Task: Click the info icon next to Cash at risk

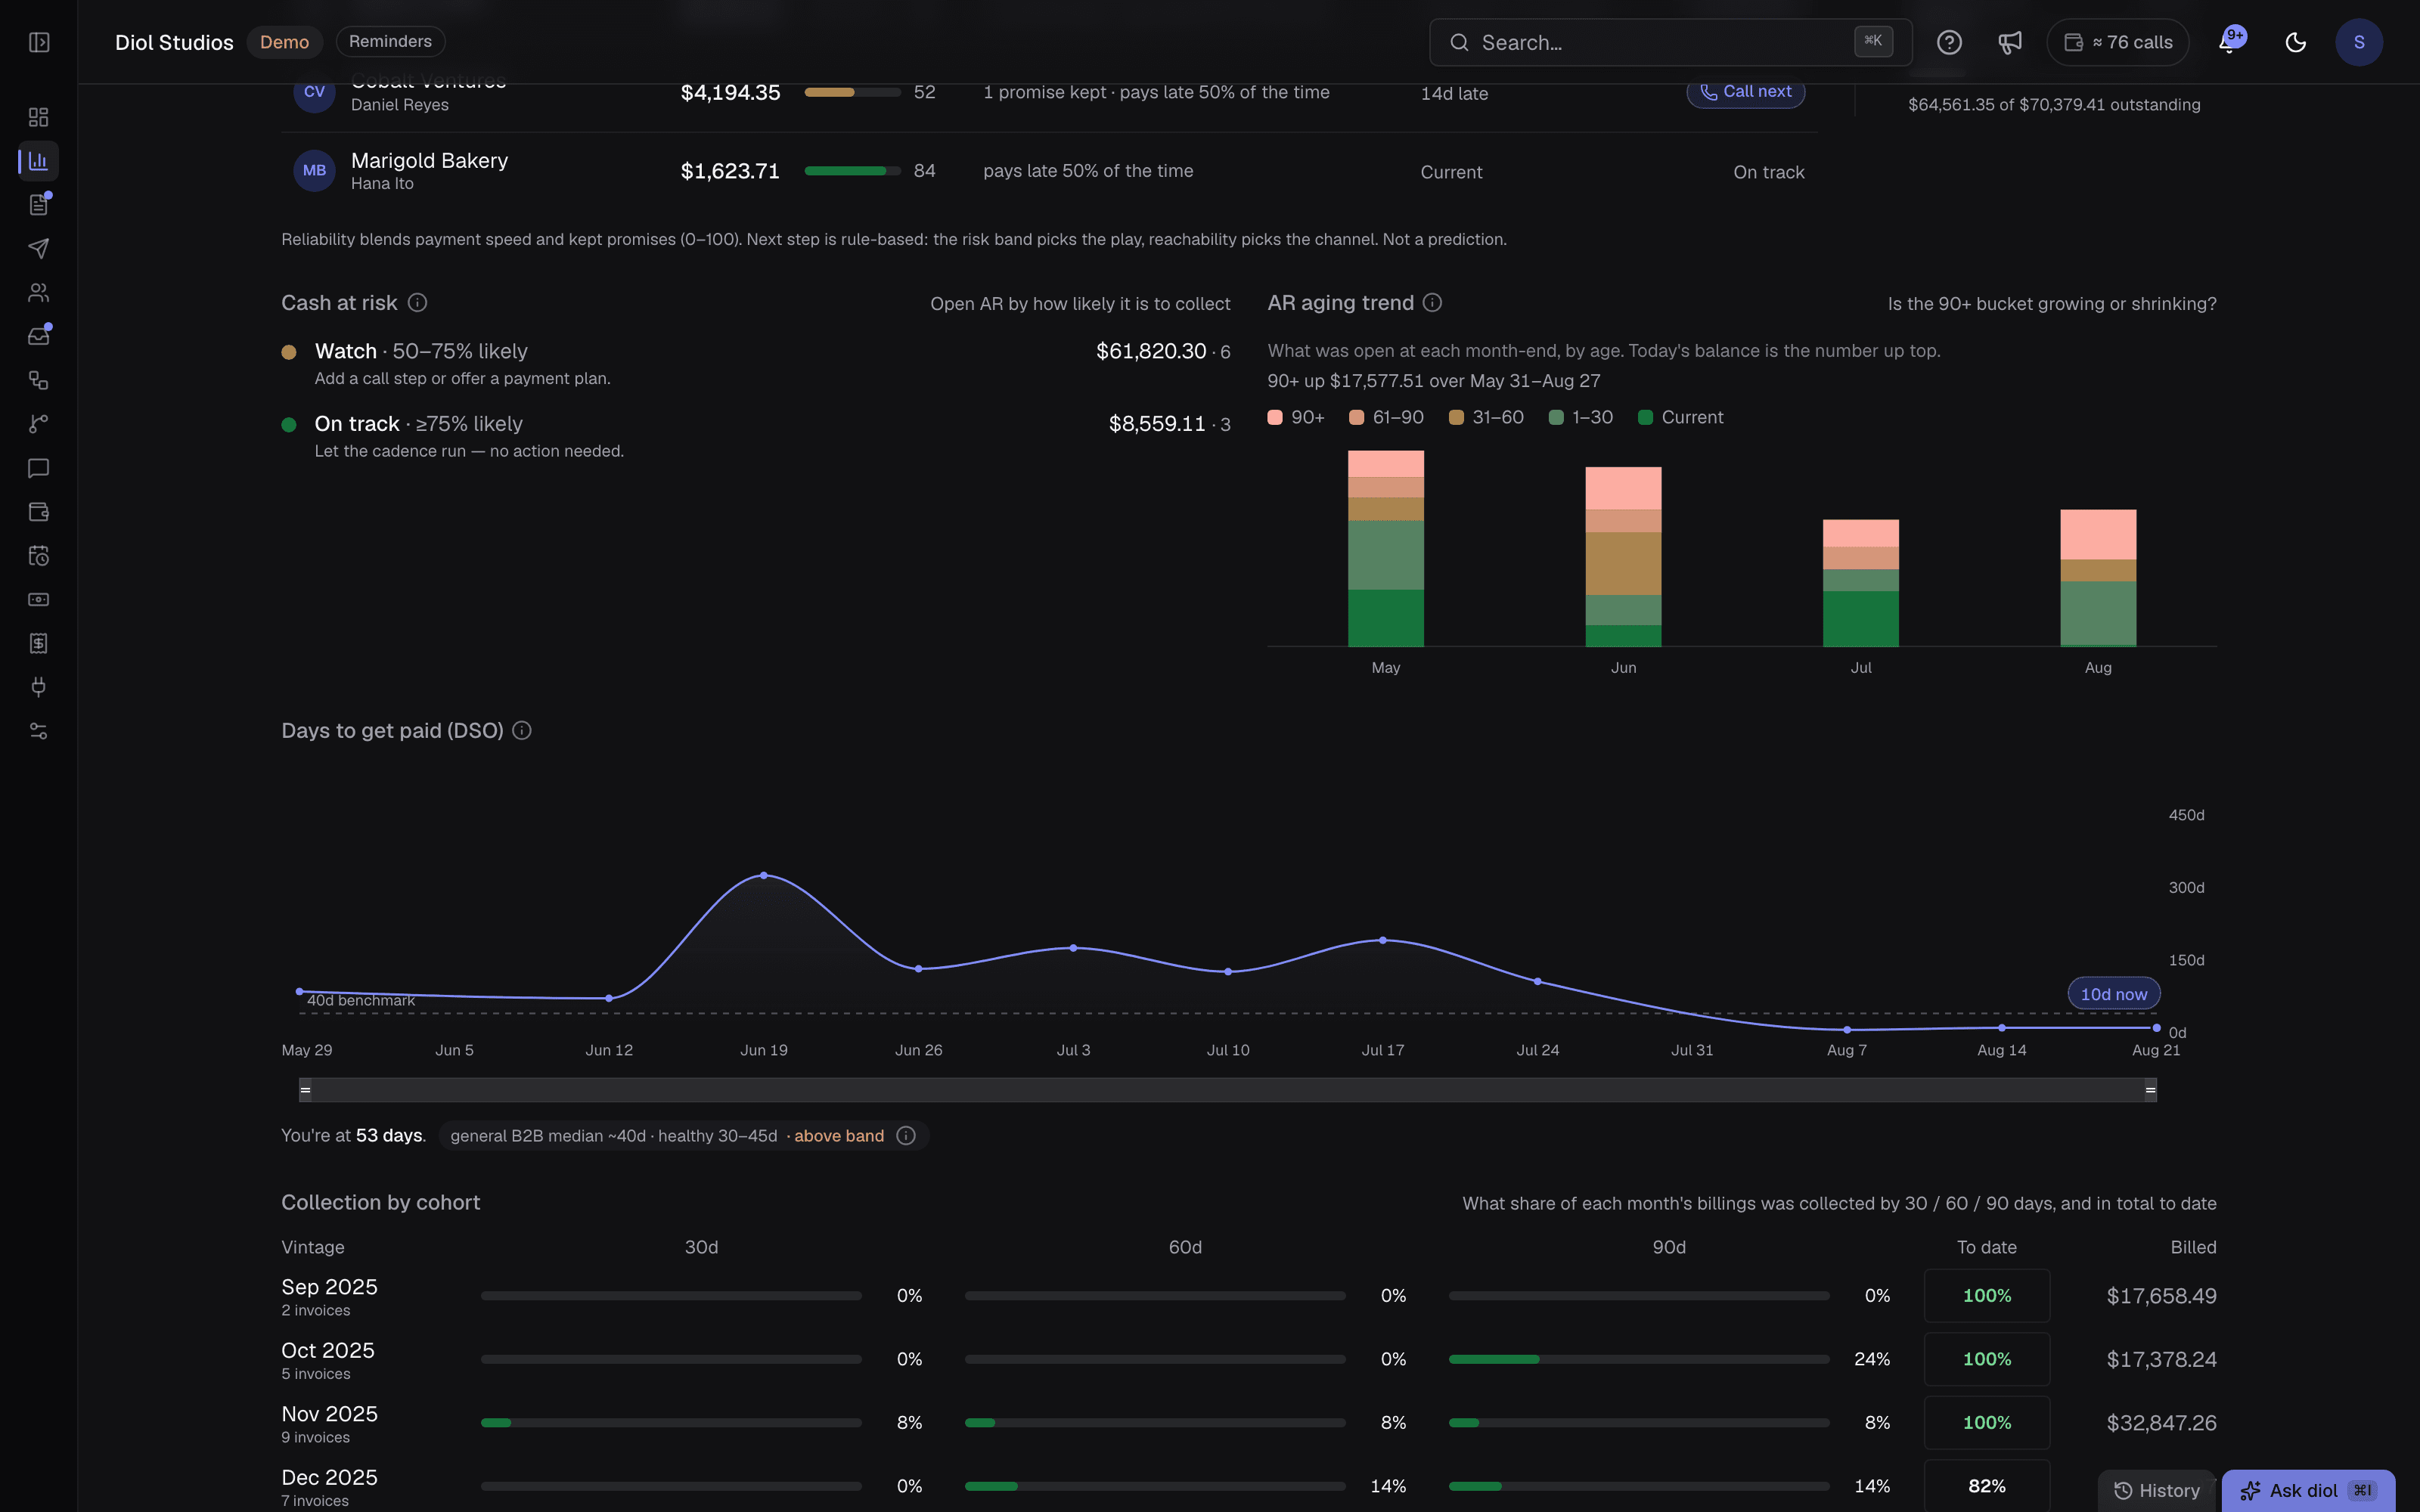Action: coord(418,303)
